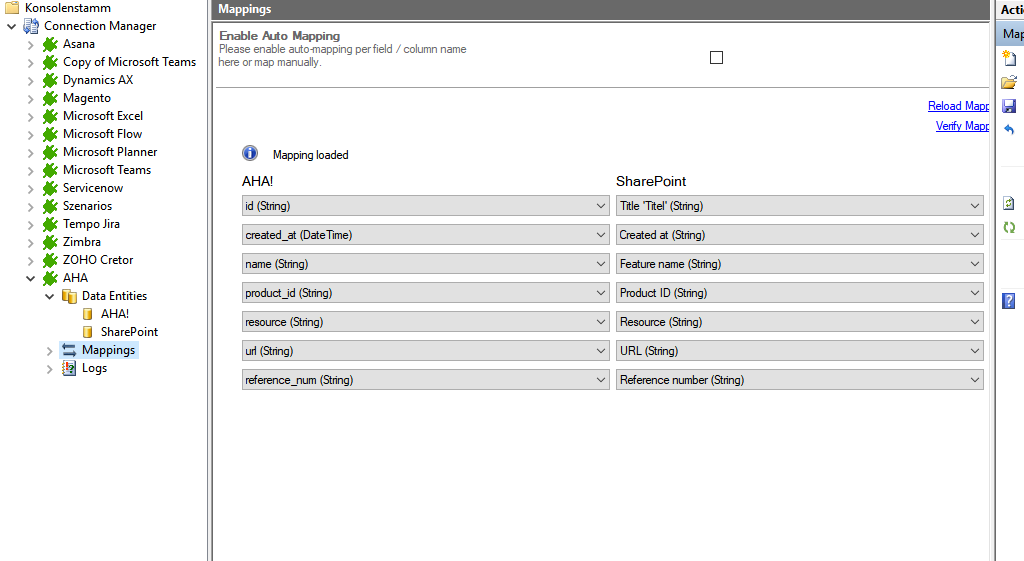1024x561 pixels.
Task: Click the blue undo arrow icon
Action: pos(1009,130)
